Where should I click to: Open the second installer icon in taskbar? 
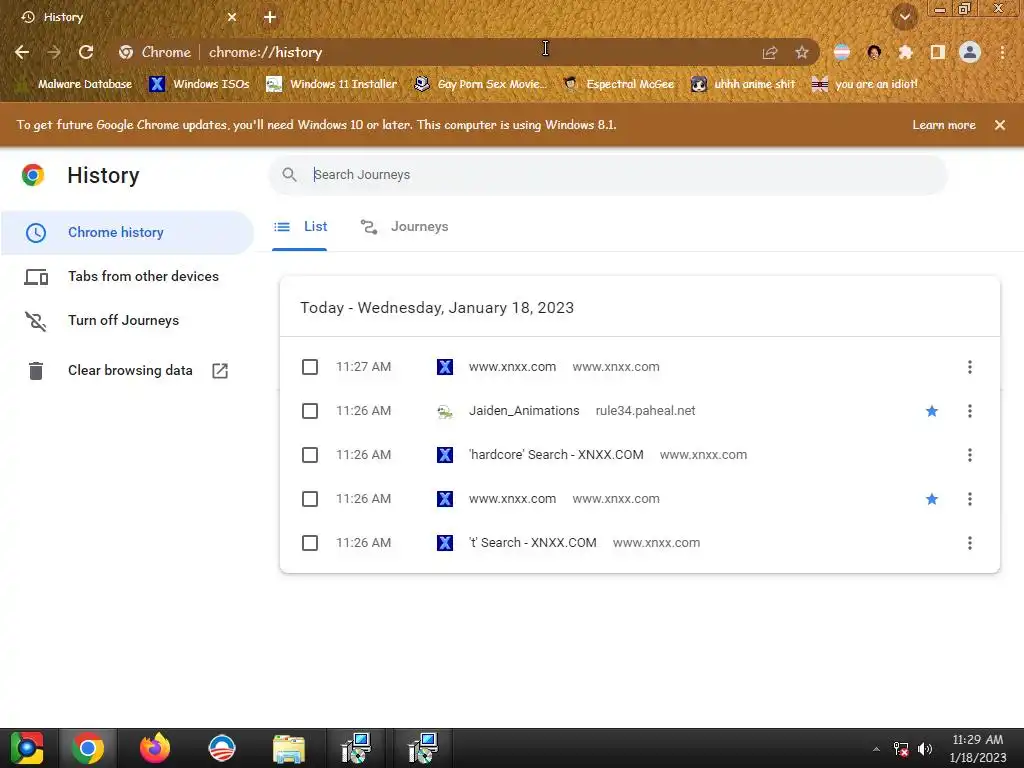[423, 748]
